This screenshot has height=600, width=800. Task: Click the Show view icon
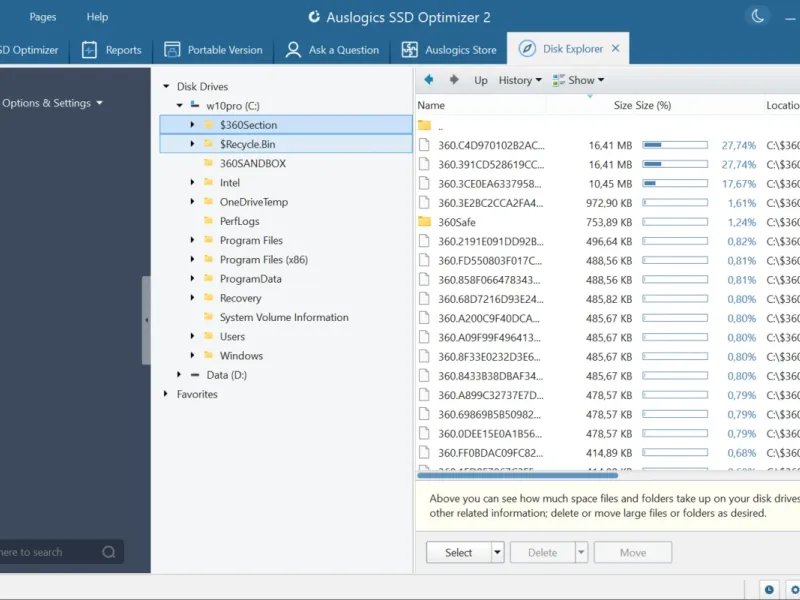(x=559, y=80)
